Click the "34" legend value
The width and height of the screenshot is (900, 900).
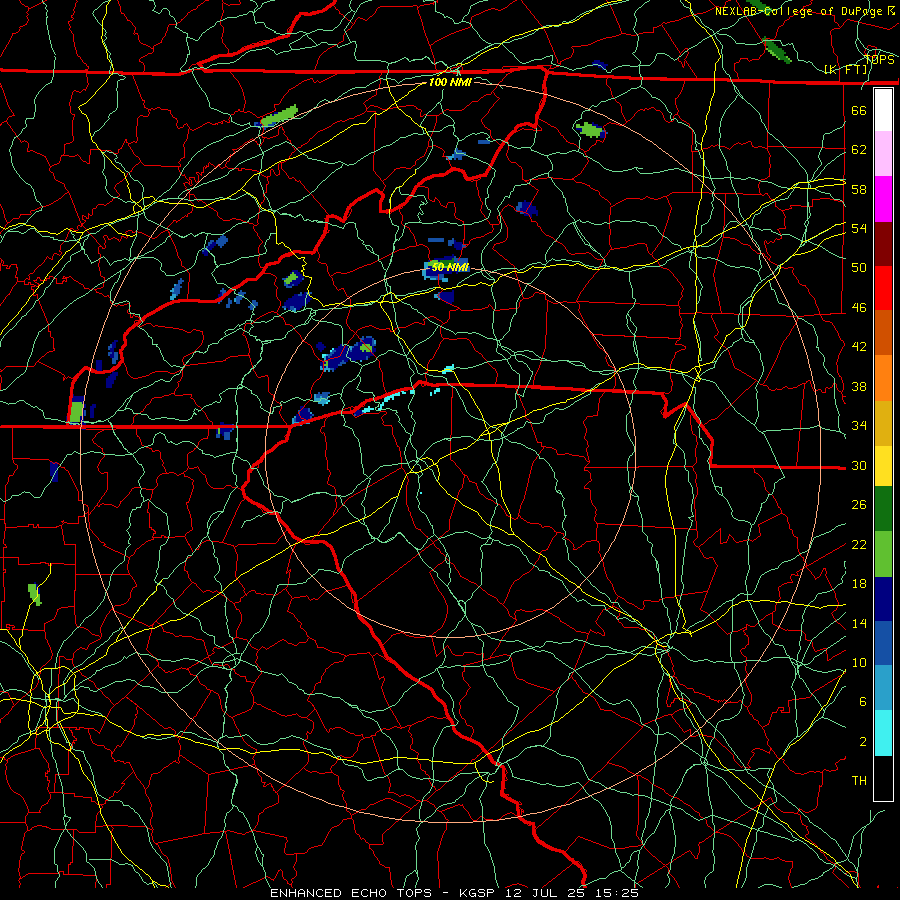[x=859, y=426]
